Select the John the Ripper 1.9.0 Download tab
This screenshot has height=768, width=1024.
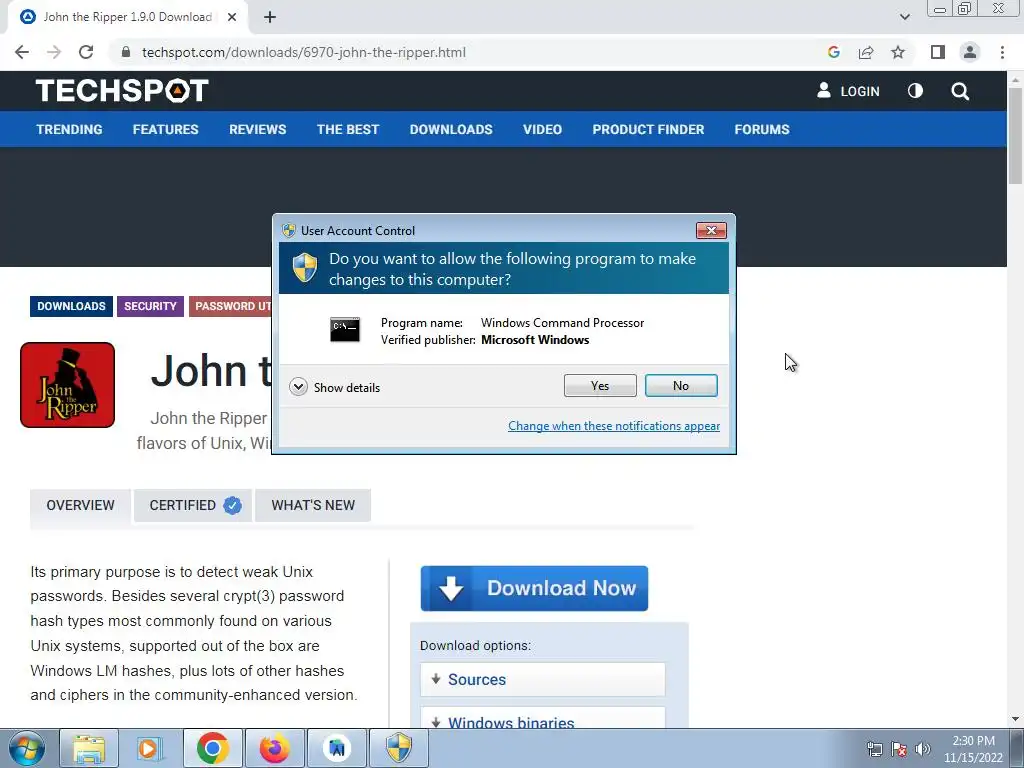click(x=127, y=17)
